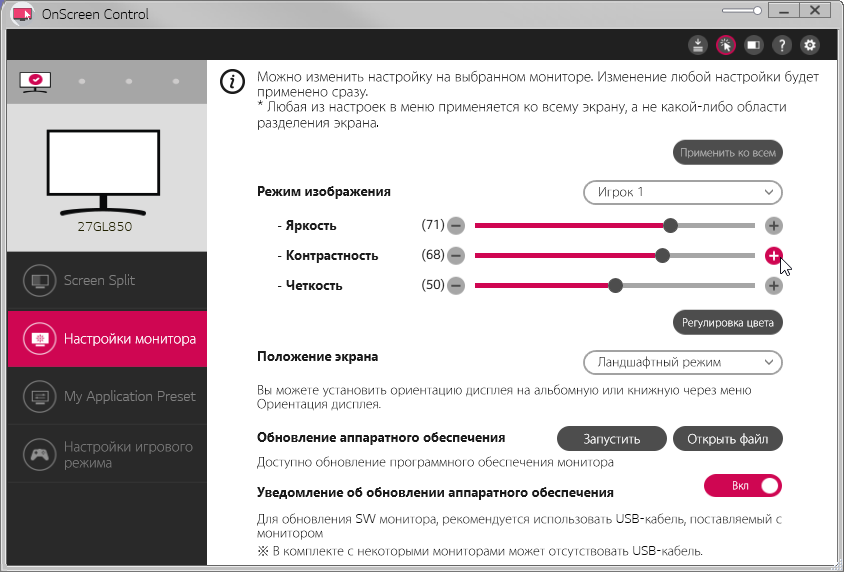The height and width of the screenshot is (572, 844).
Task: Click the Режим изображения label
Action: (324, 192)
